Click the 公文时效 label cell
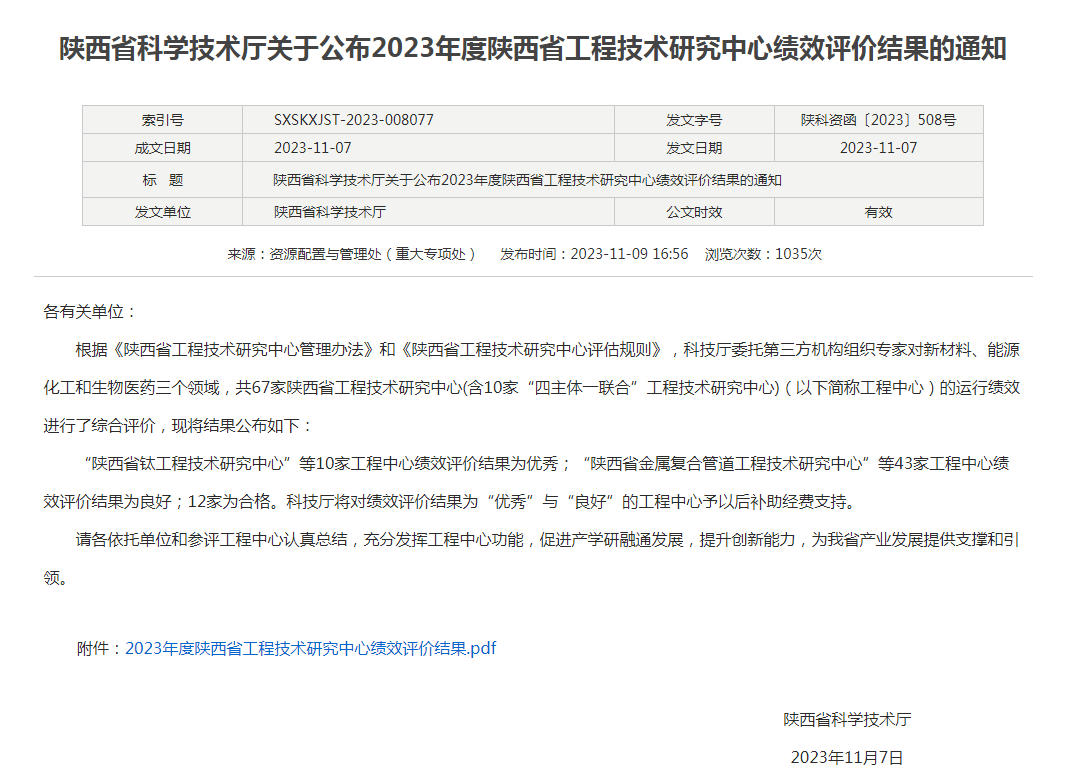 pyautogui.click(x=694, y=212)
